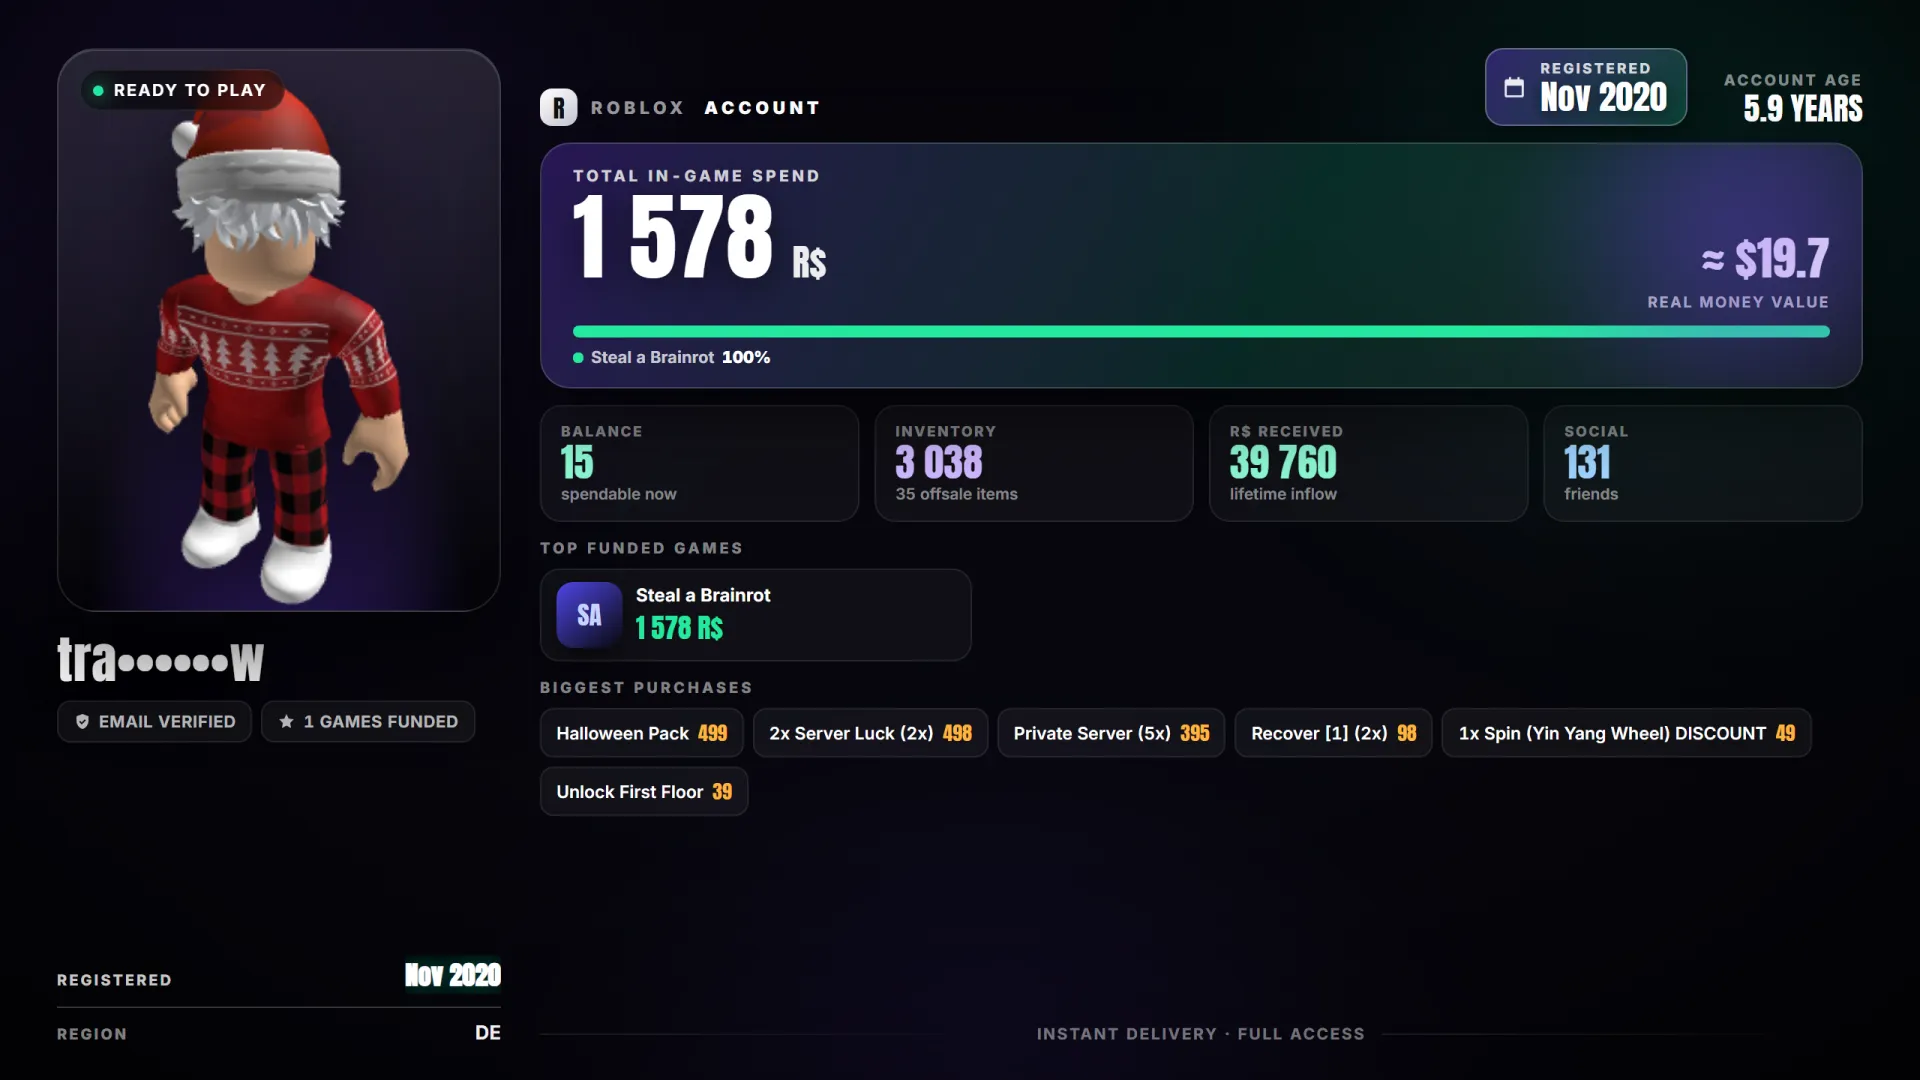Click the avatar thumbnail with Santa hat

point(278,330)
